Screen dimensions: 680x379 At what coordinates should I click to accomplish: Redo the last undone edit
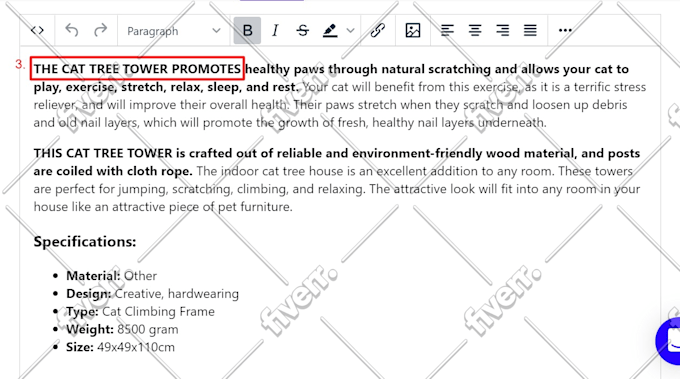101,30
